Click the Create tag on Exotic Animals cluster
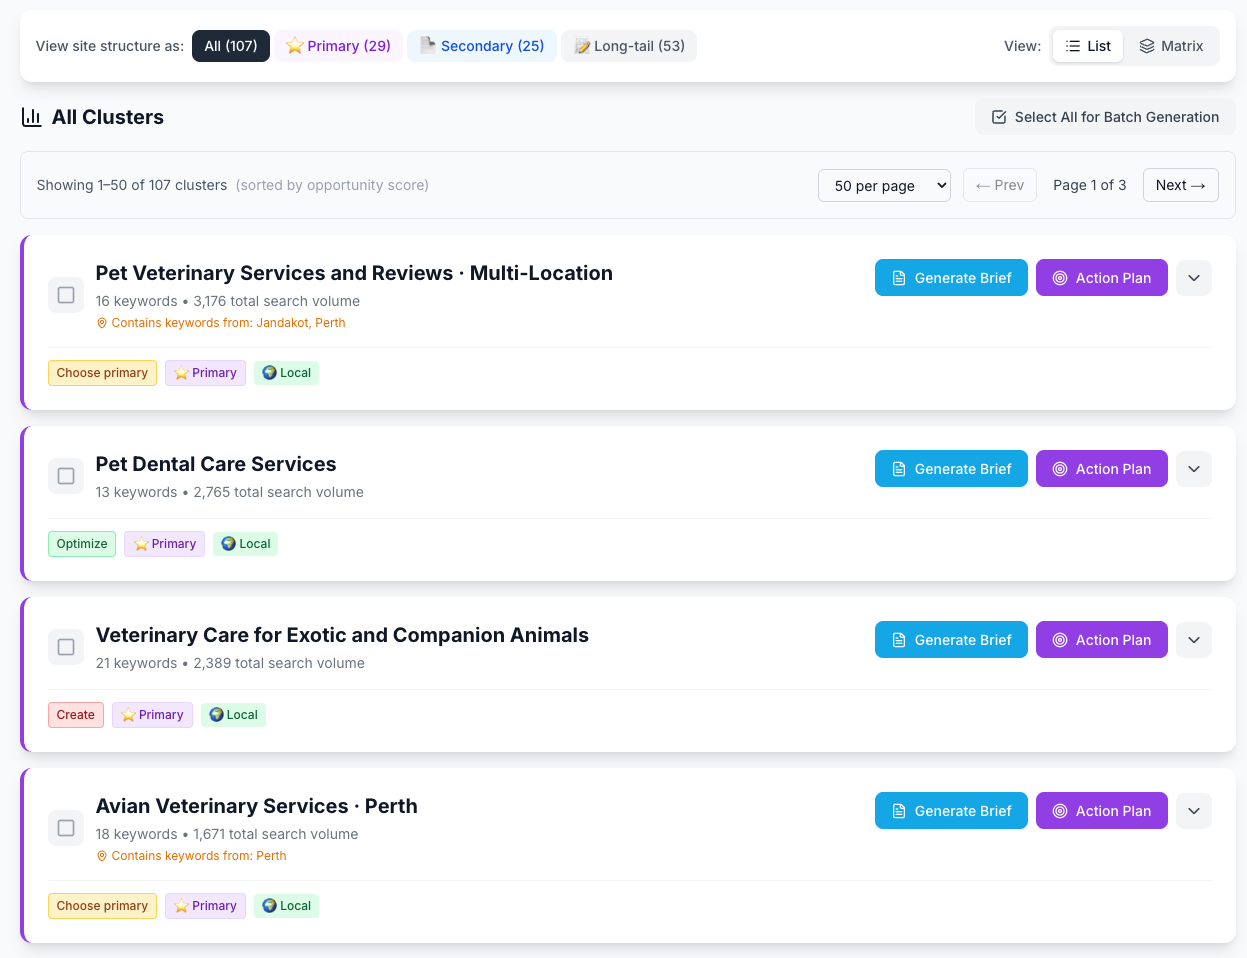This screenshot has width=1247, height=958. coord(76,715)
